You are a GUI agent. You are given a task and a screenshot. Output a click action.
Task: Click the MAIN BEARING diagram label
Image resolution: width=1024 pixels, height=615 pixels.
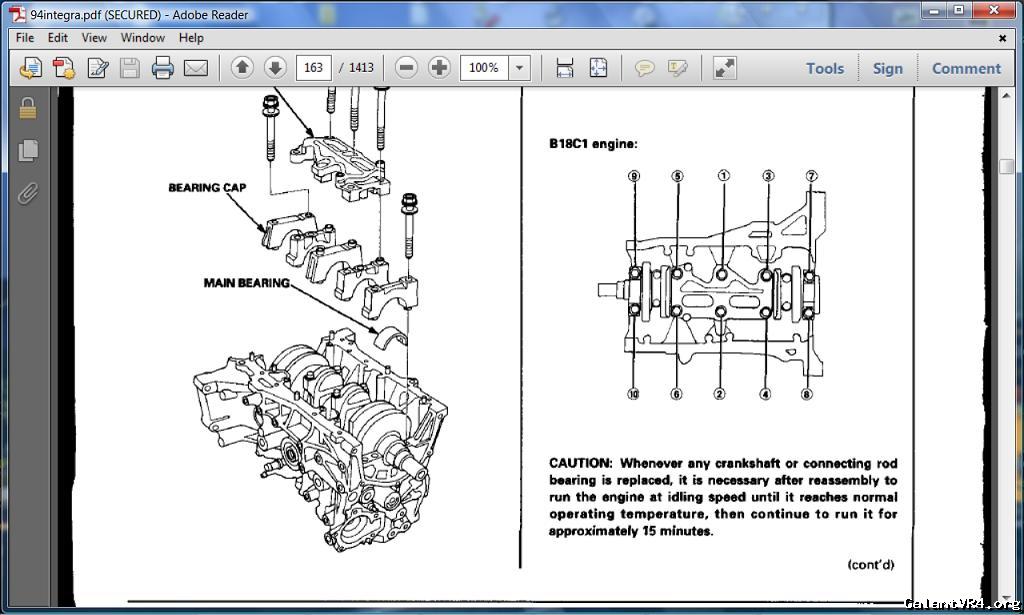pyautogui.click(x=246, y=283)
